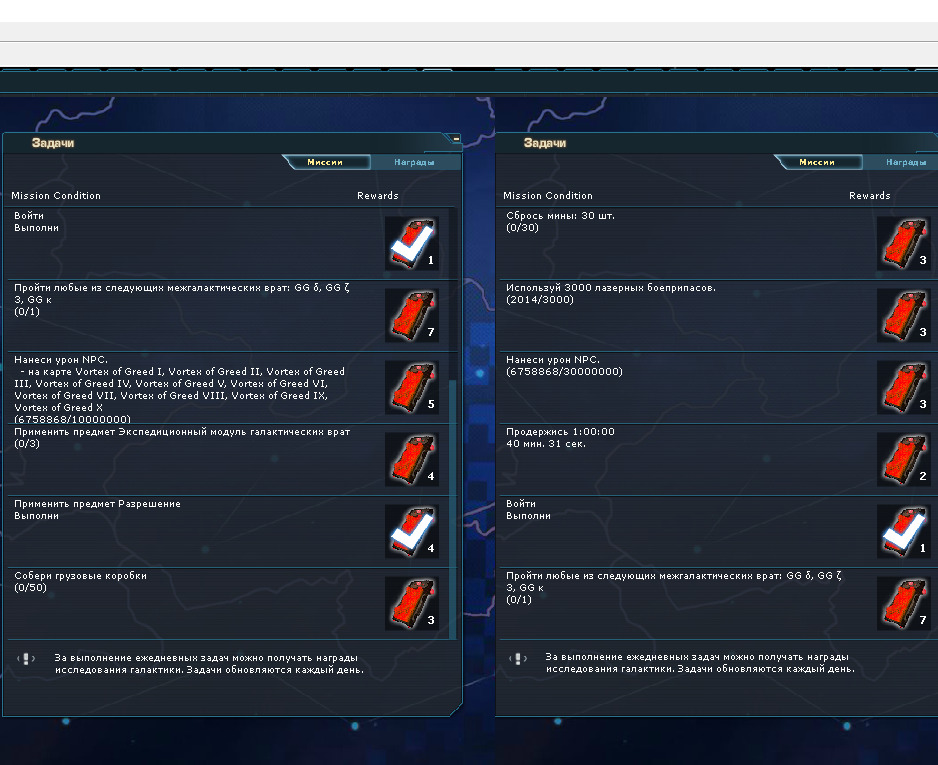Select reward icon for Собери грузовые коробки
Screen dimensions: 938x765
412,603
